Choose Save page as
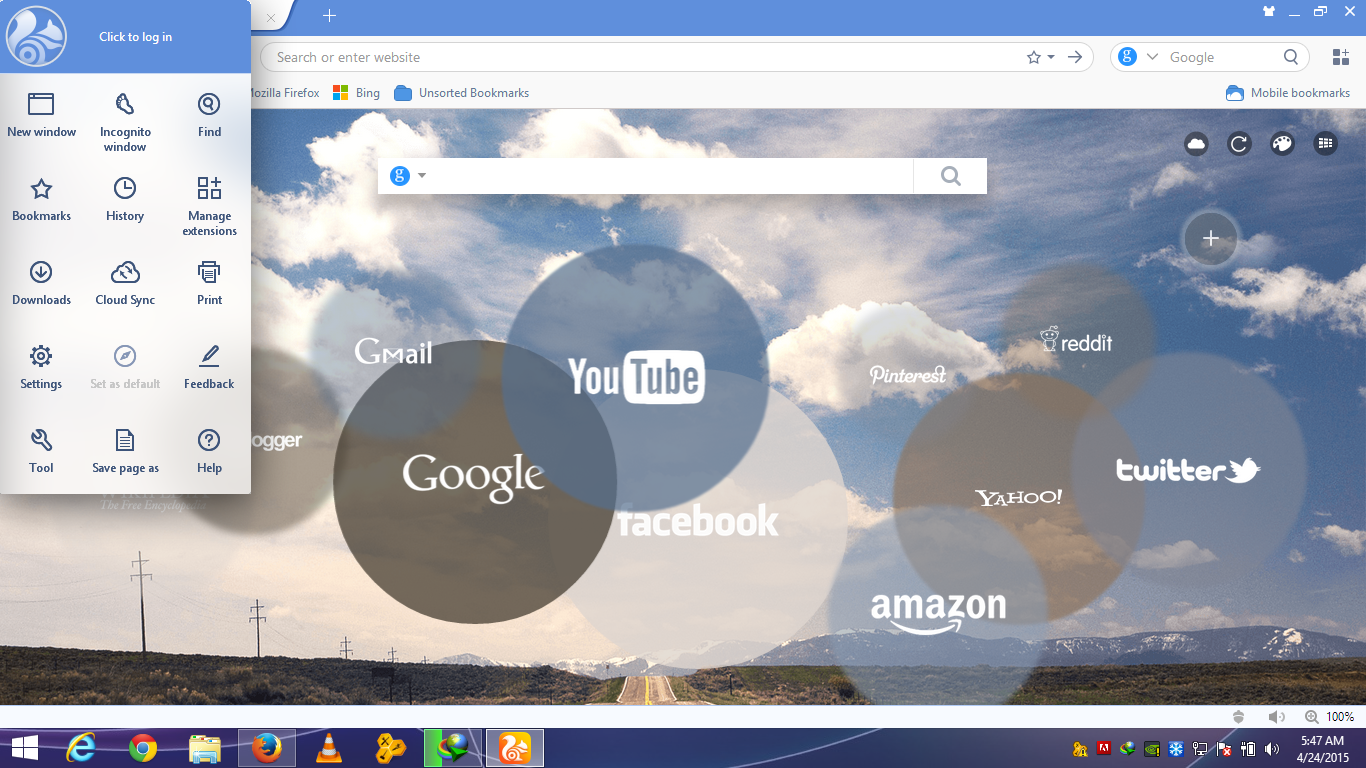This screenshot has width=1366, height=768. (125, 451)
